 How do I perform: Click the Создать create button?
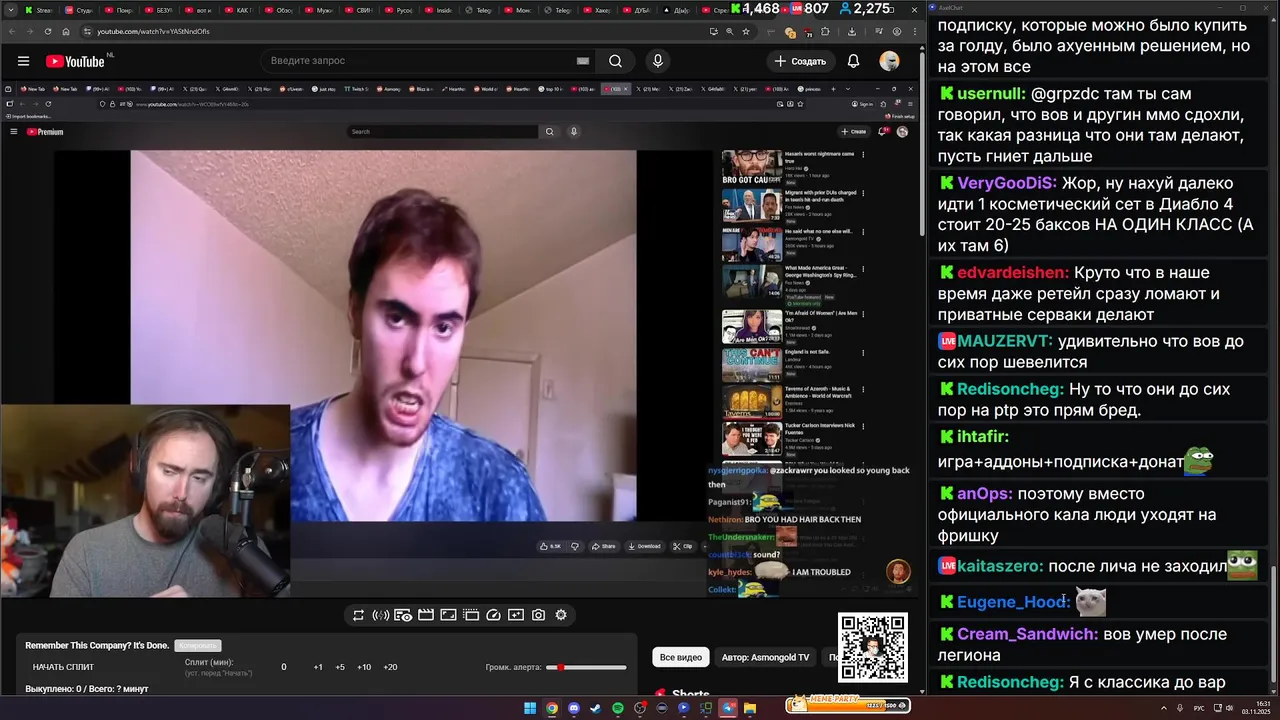(799, 61)
